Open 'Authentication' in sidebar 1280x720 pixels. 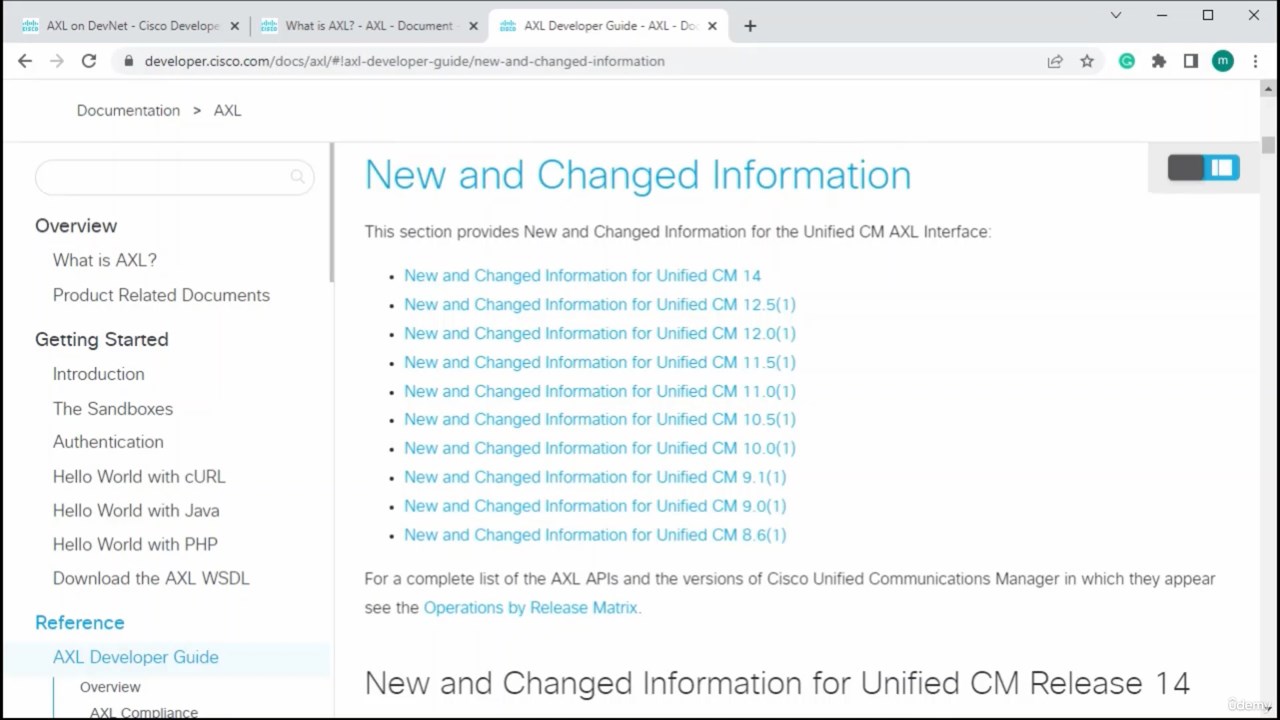click(x=108, y=442)
